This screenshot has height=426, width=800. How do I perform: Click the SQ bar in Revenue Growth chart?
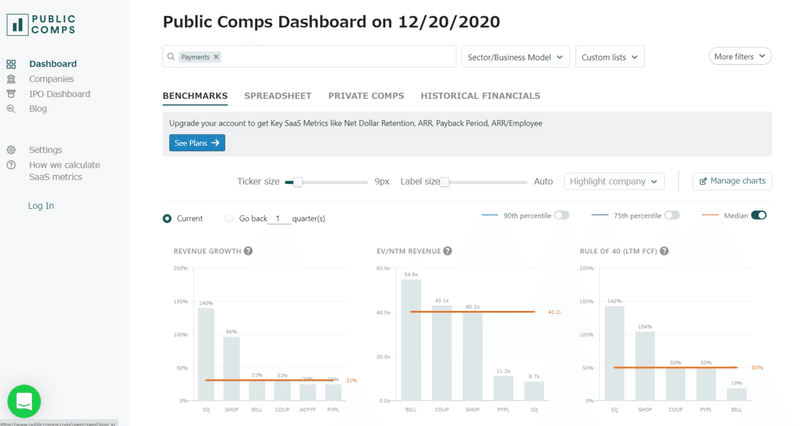point(206,354)
